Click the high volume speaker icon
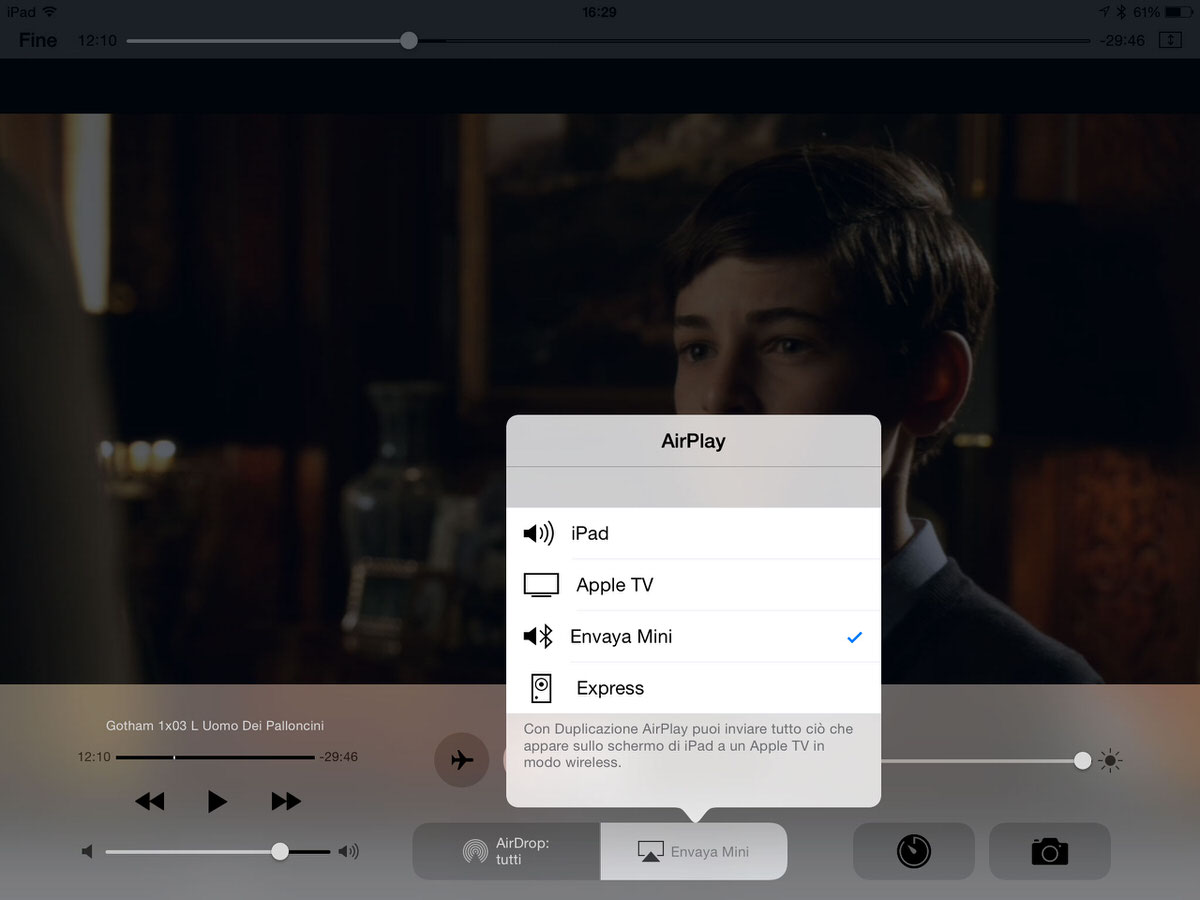This screenshot has height=900, width=1200. point(348,851)
